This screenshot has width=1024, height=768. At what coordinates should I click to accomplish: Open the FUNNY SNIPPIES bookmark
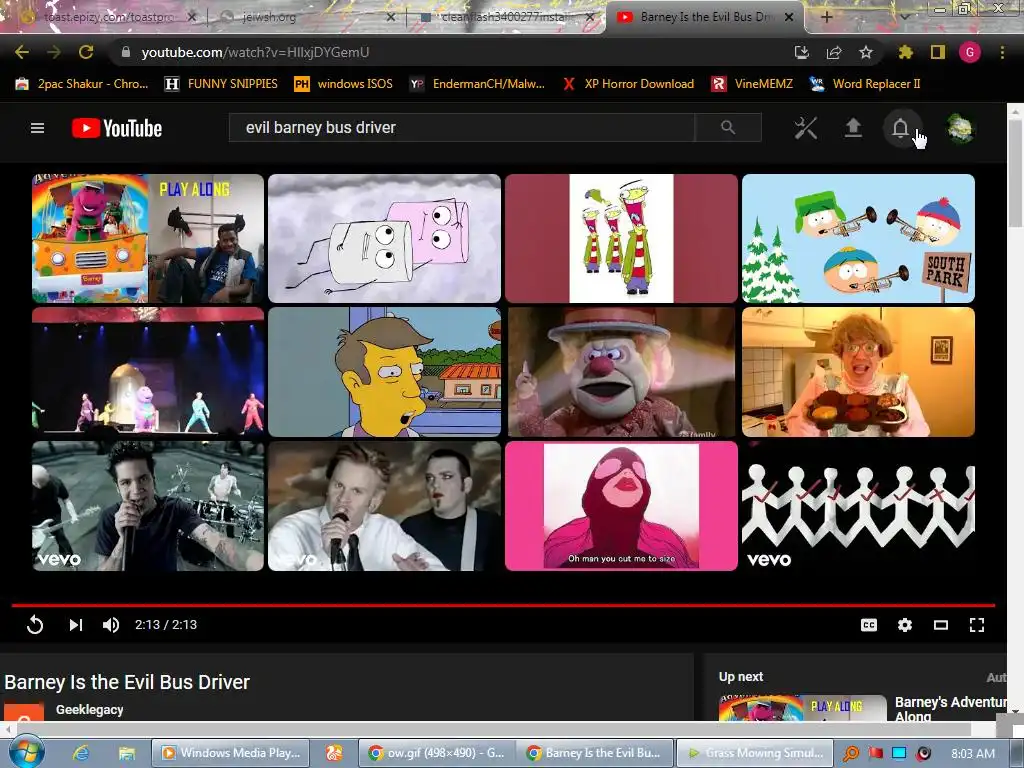click(221, 84)
